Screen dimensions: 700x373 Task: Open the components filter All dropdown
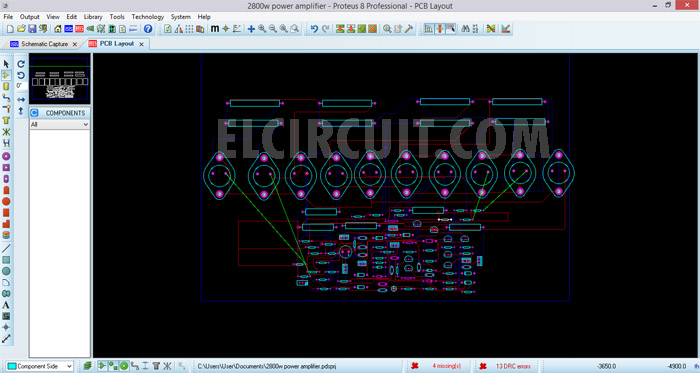coord(60,124)
